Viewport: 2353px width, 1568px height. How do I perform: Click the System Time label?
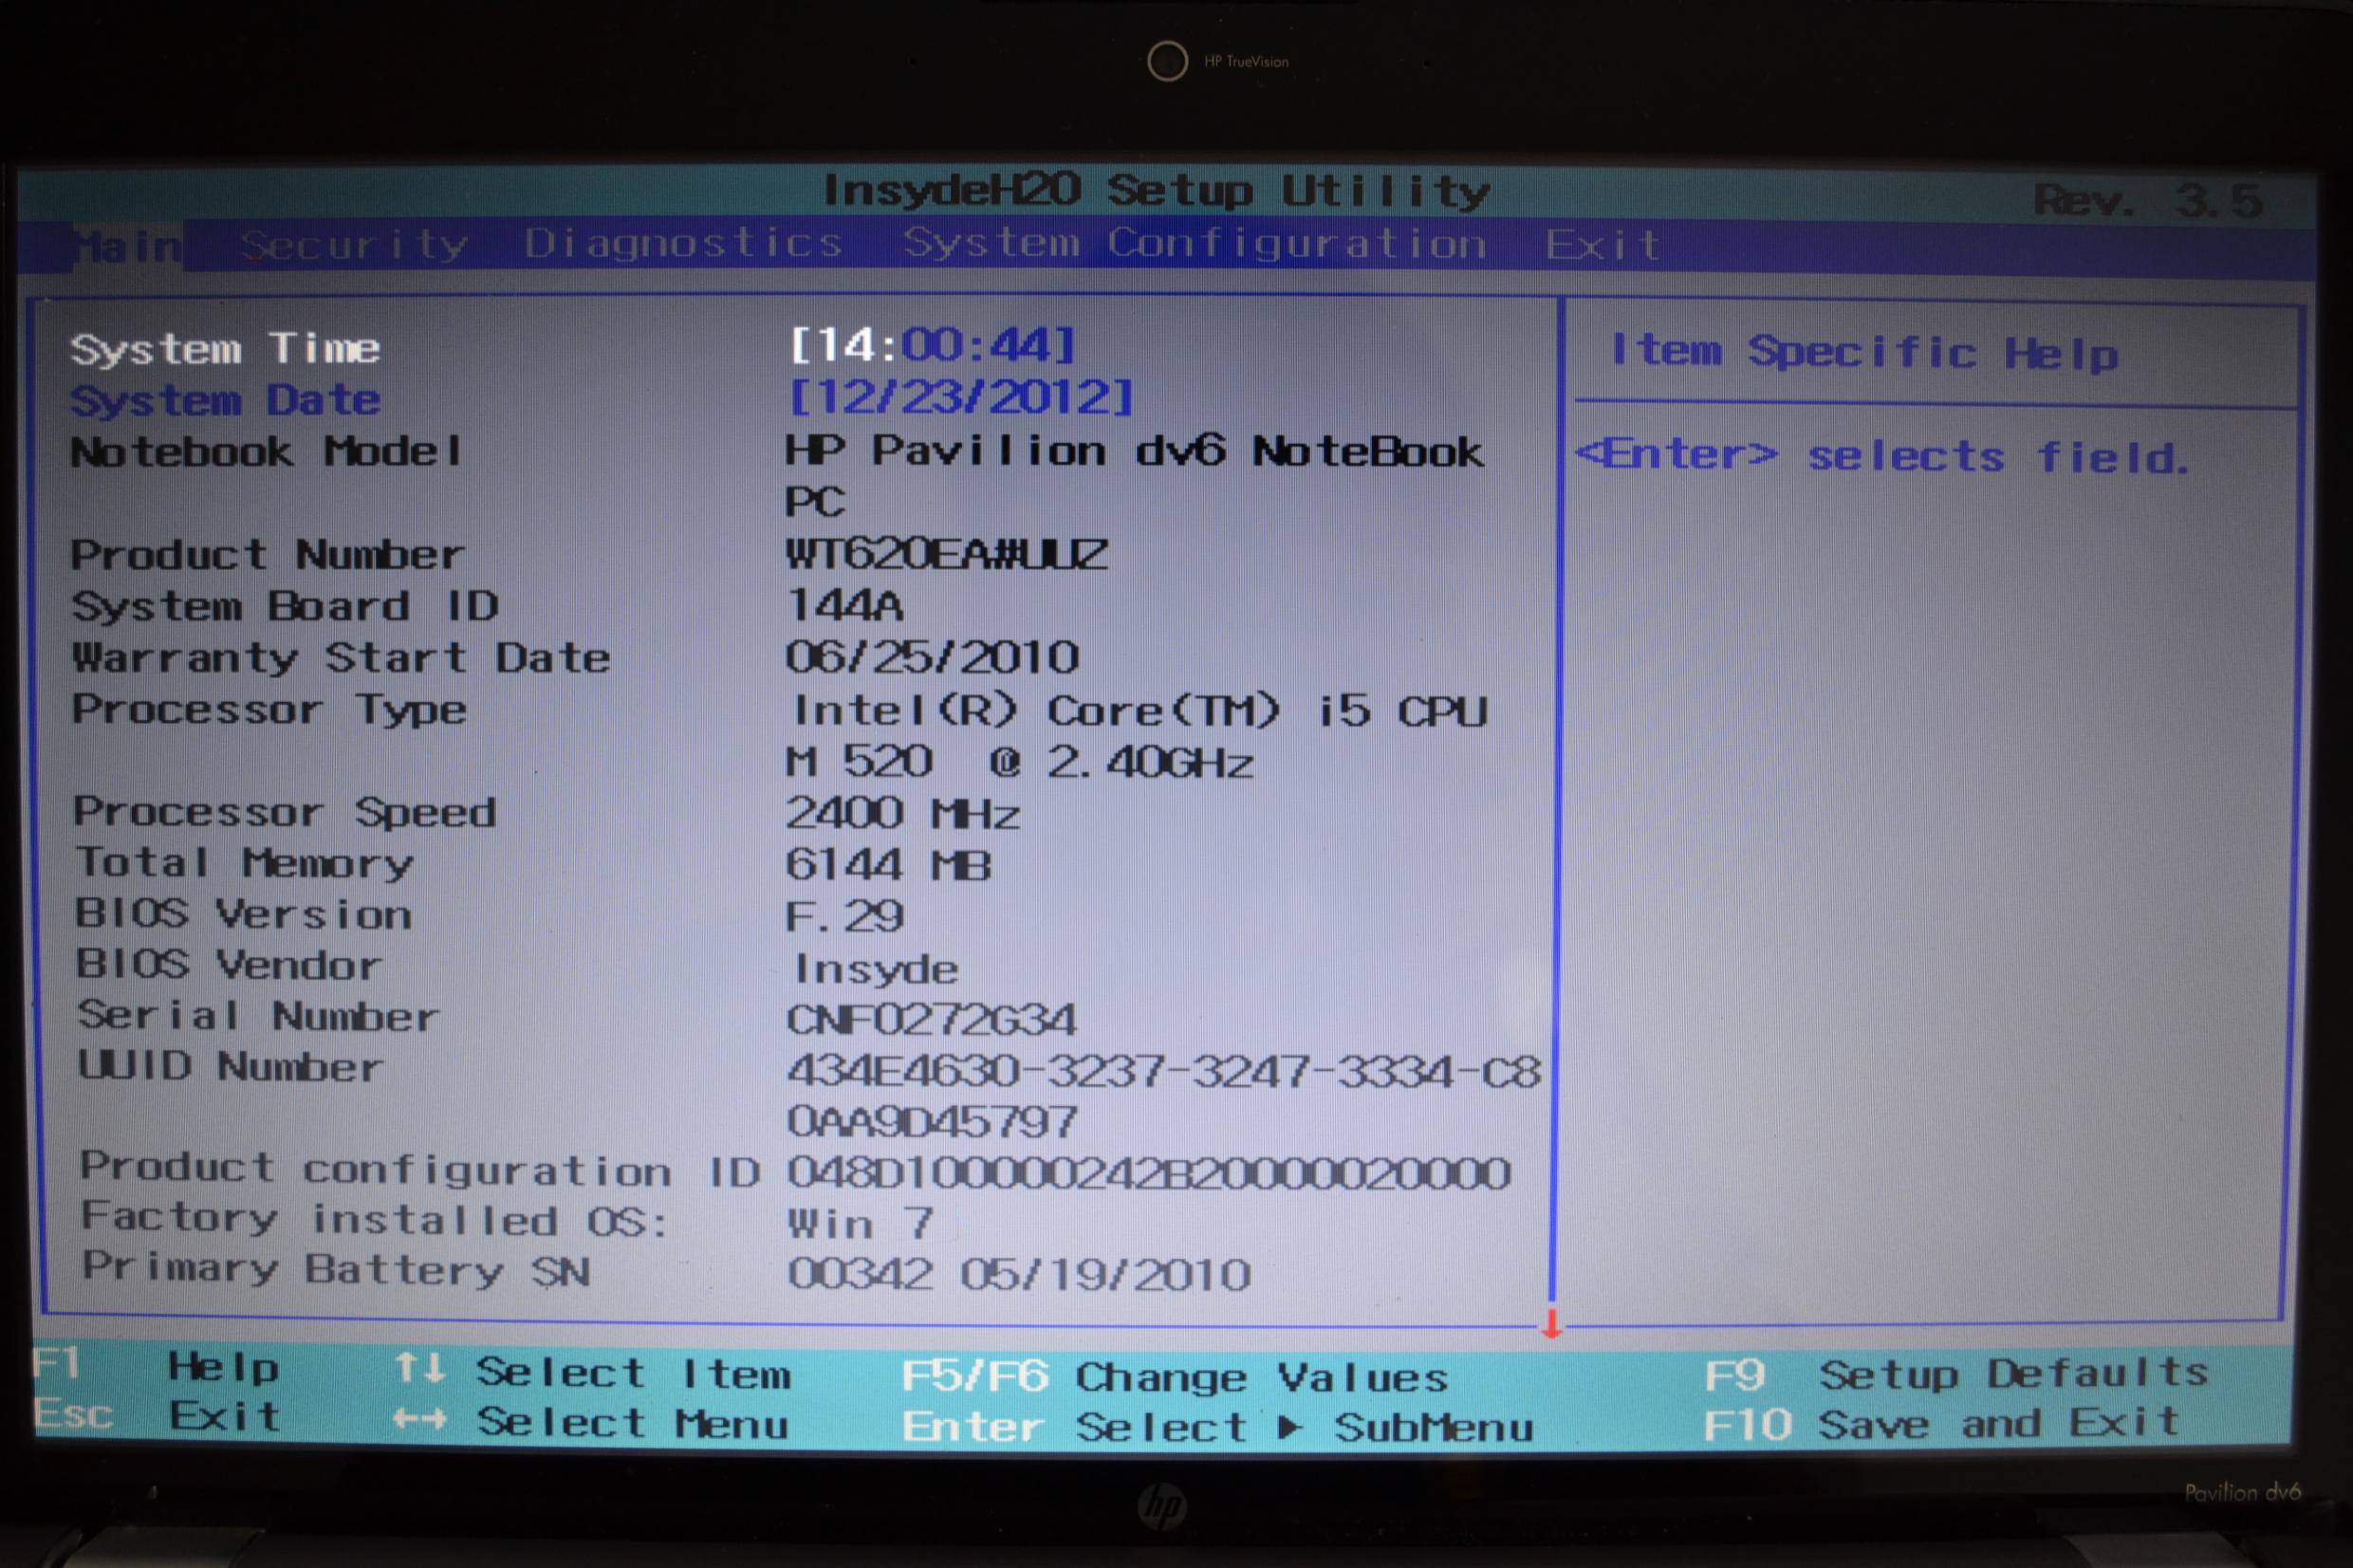coord(225,349)
